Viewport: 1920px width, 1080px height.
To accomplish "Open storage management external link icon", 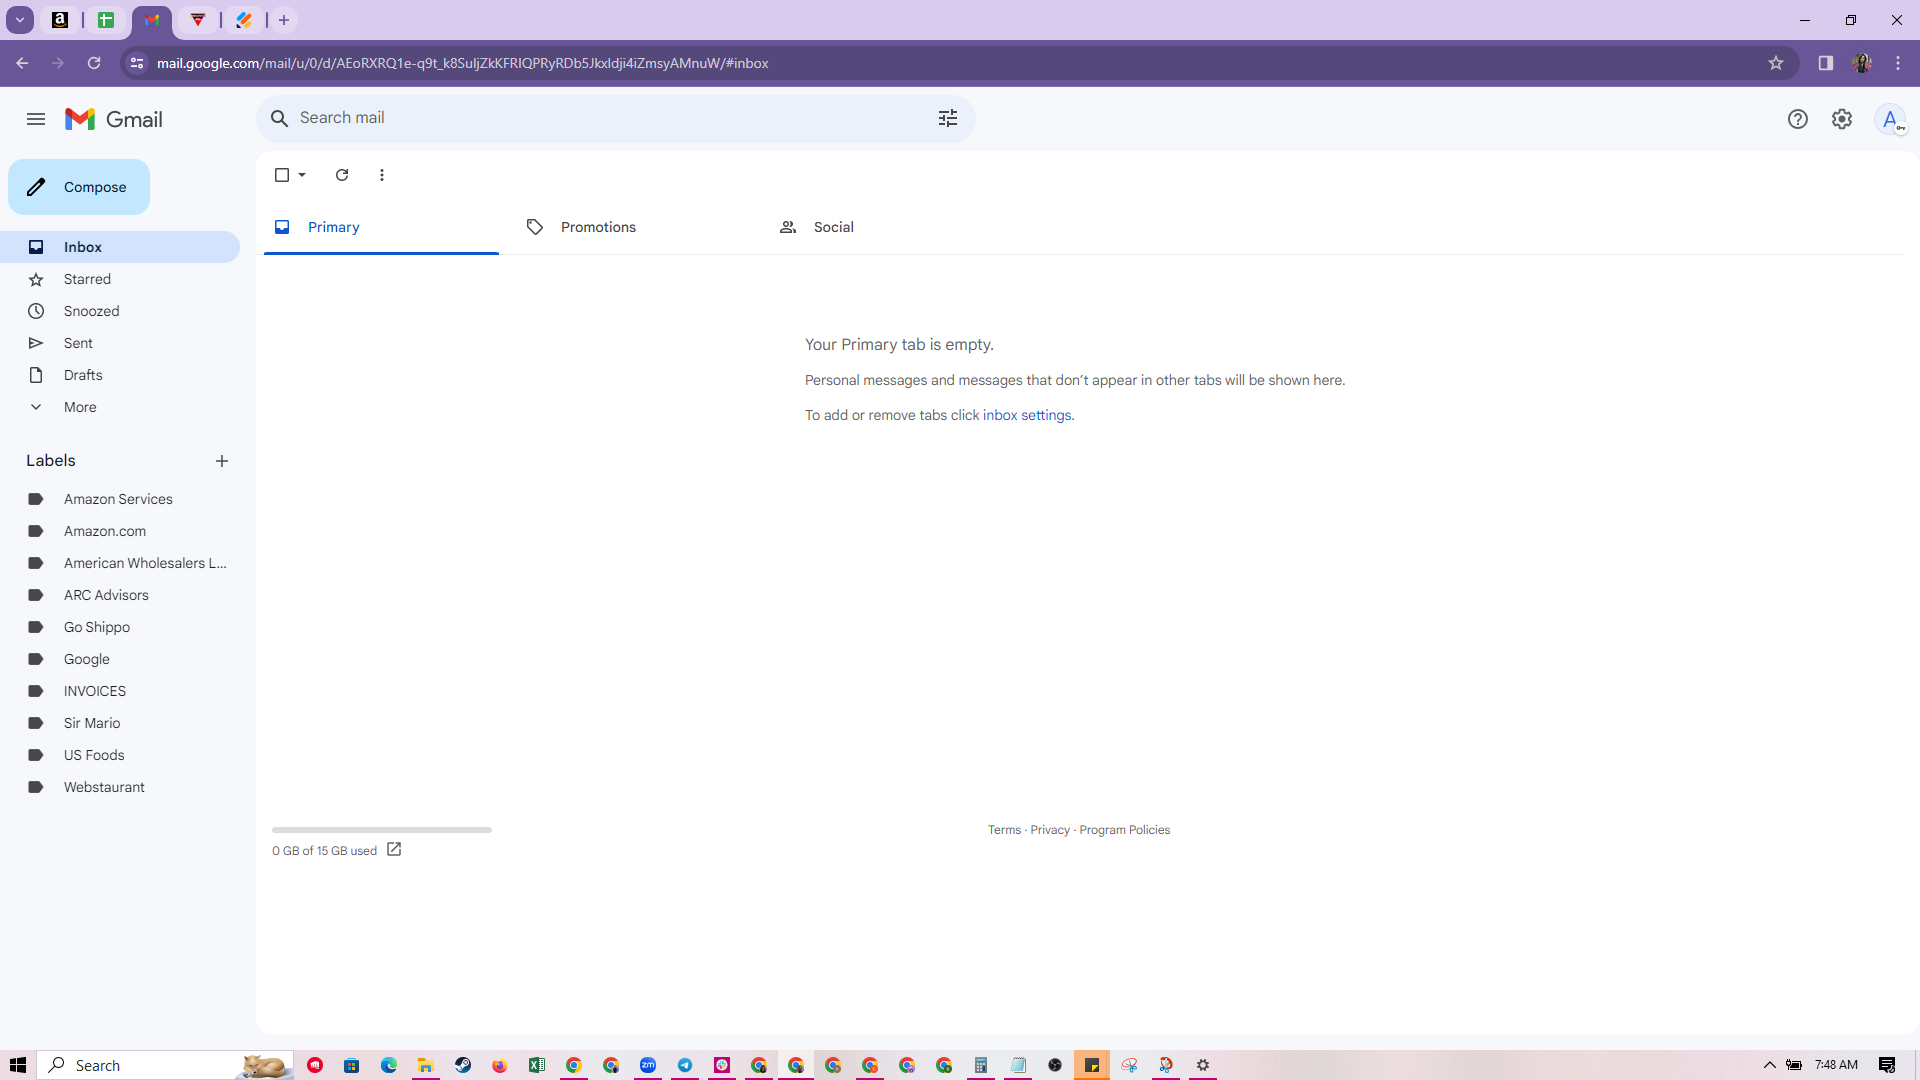I will tap(394, 850).
